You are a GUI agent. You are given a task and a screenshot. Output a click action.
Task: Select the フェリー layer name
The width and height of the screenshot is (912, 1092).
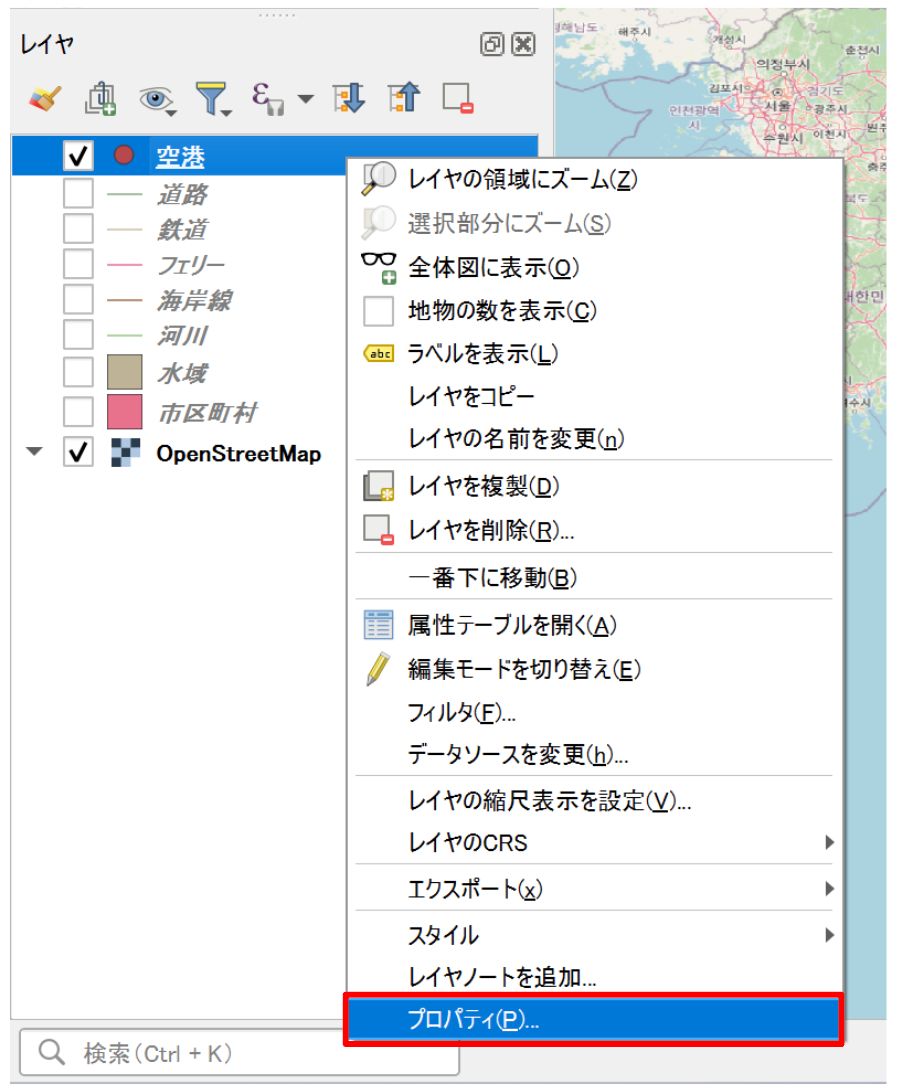coord(191,265)
